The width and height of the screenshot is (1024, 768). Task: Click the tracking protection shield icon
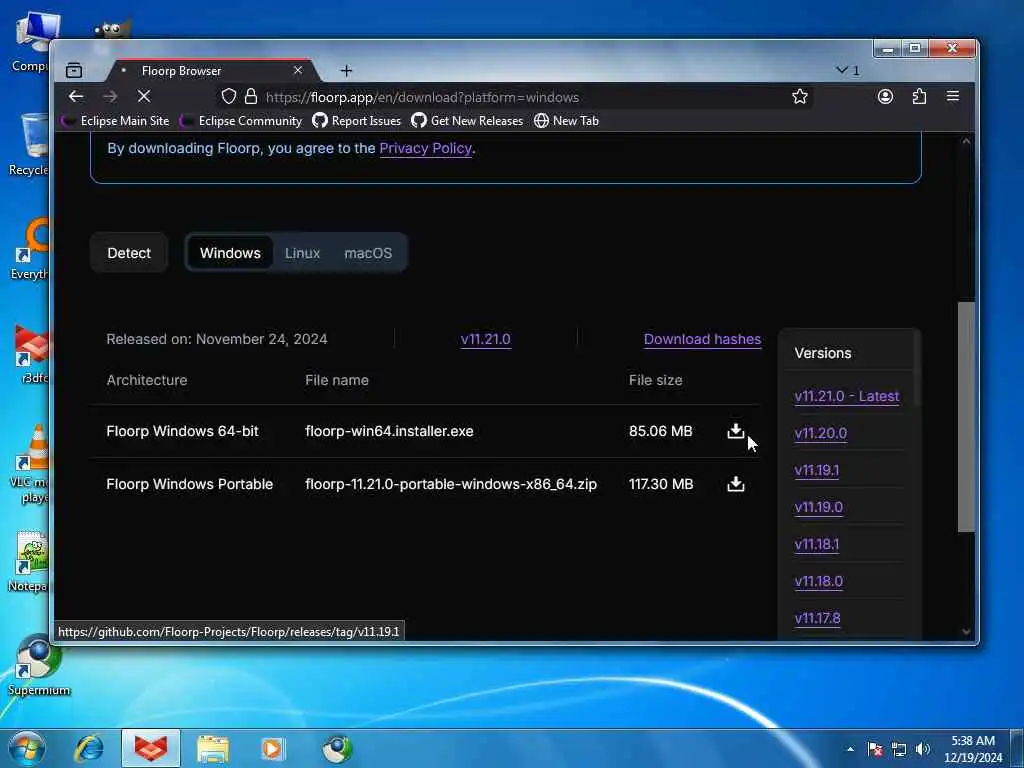click(x=229, y=97)
